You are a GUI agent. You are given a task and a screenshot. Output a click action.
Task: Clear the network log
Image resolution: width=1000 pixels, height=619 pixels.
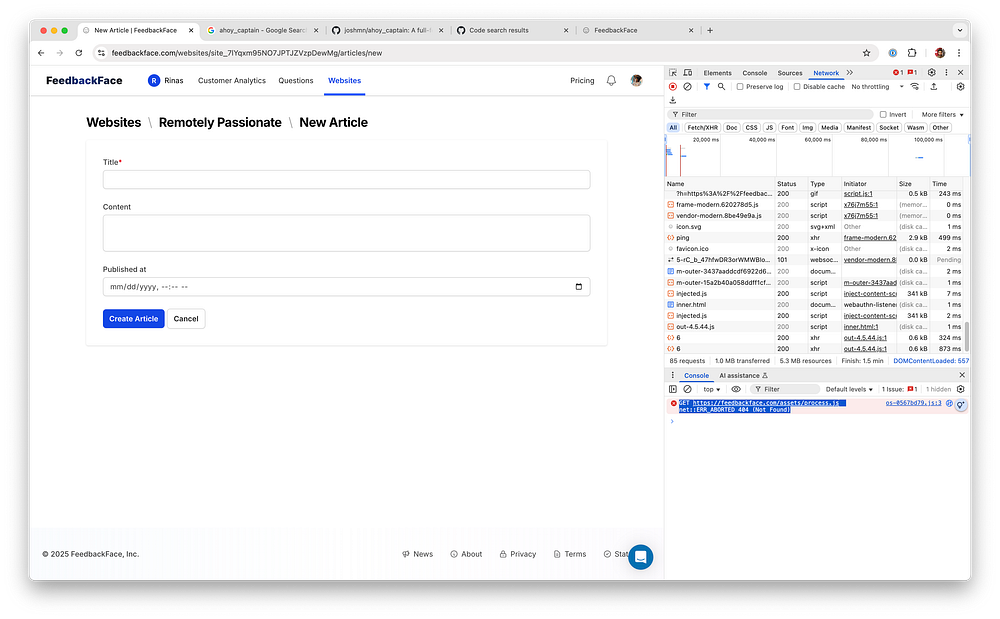(688, 87)
